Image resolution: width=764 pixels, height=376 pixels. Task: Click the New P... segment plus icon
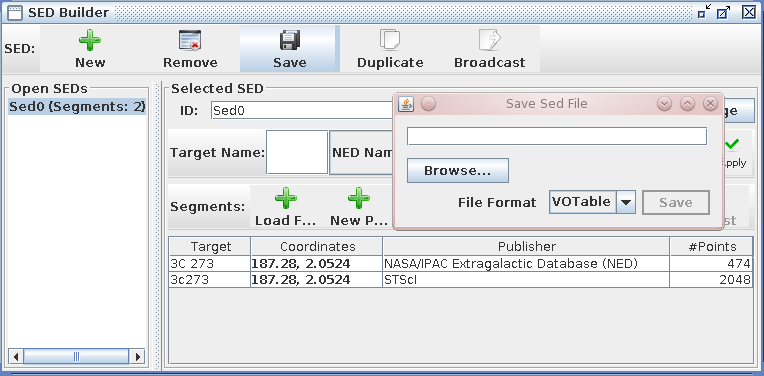(359, 198)
